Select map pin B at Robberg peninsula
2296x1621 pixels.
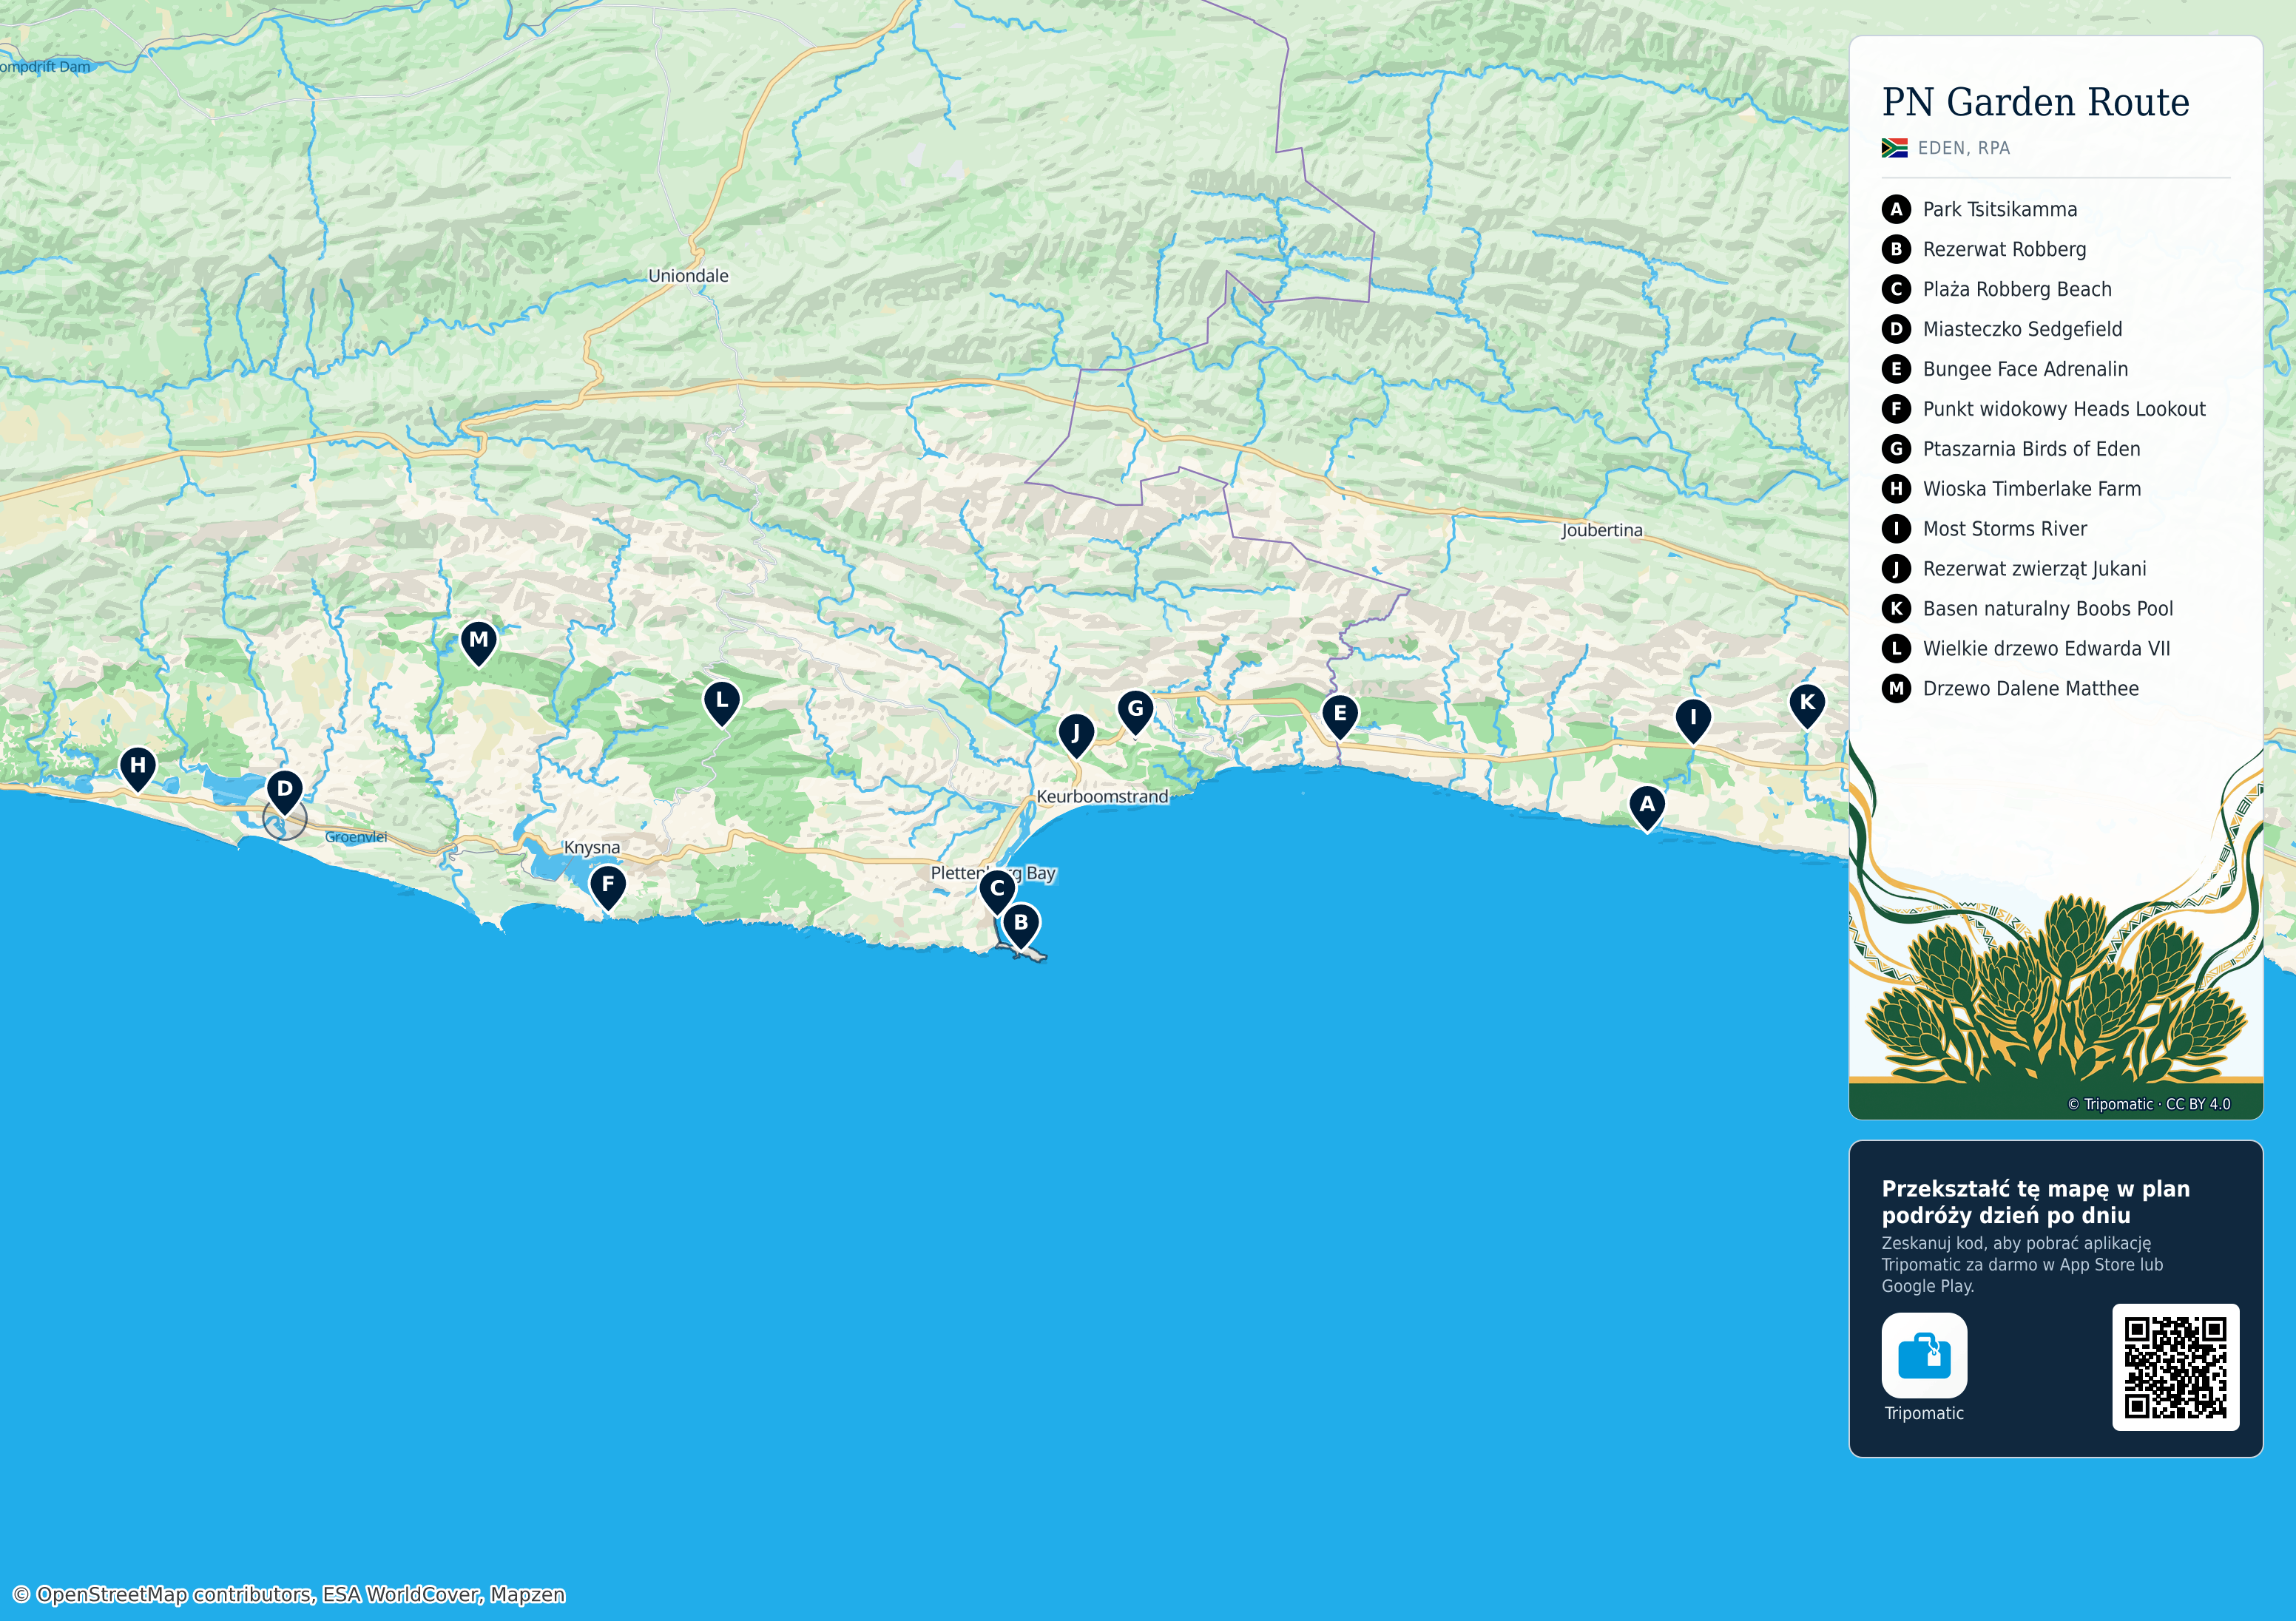click(1021, 925)
